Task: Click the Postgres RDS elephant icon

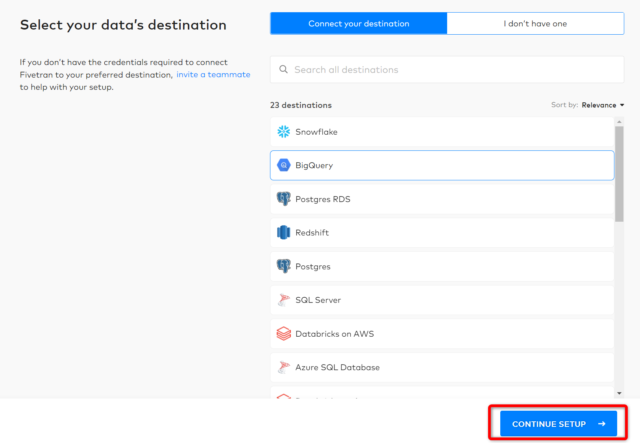Action: (284, 199)
